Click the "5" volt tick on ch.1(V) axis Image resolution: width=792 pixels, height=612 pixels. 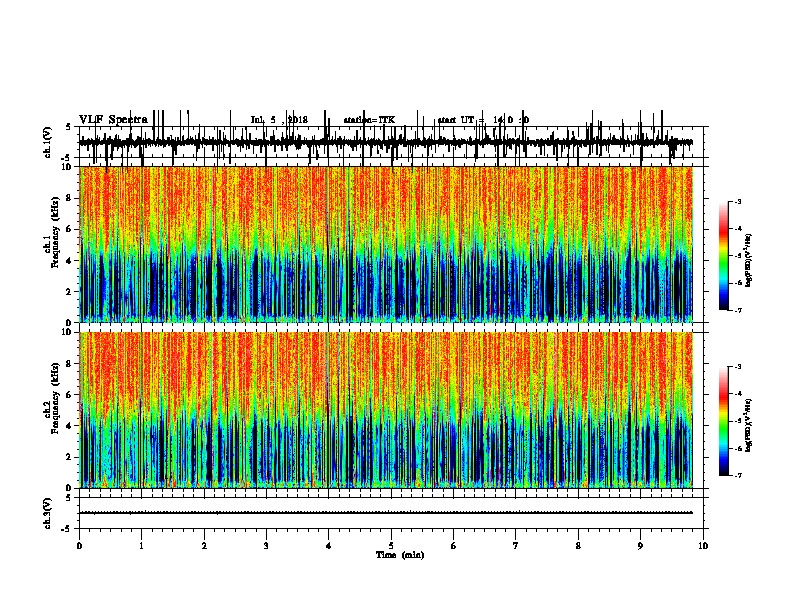(68, 127)
